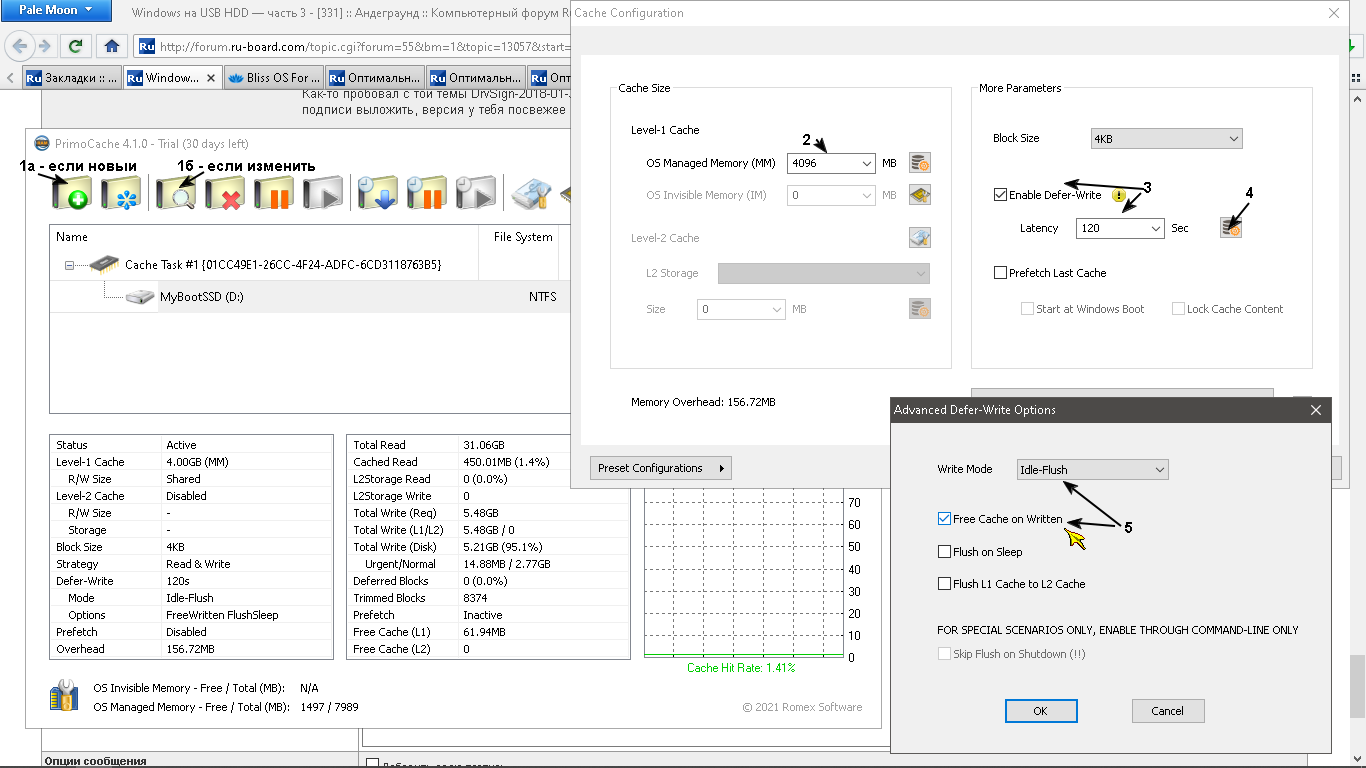
Task: Open the Pale Moon application menu
Action: pyautogui.click(x=54, y=10)
